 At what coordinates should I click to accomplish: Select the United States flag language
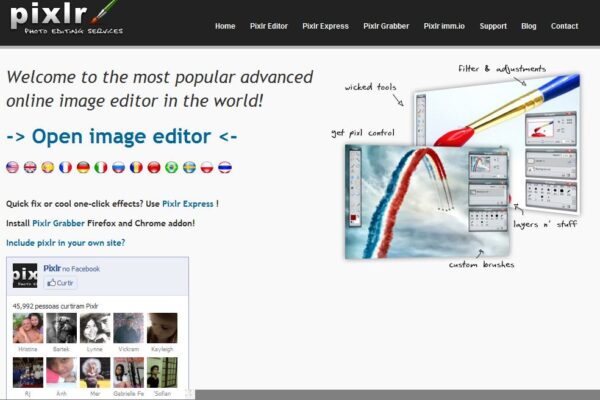click(x=12, y=168)
